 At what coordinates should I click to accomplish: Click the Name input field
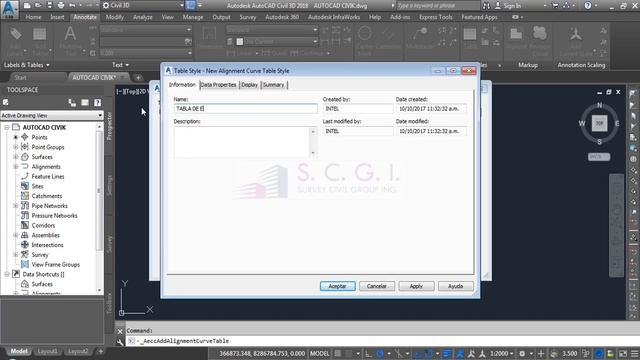click(x=245, y=109)
